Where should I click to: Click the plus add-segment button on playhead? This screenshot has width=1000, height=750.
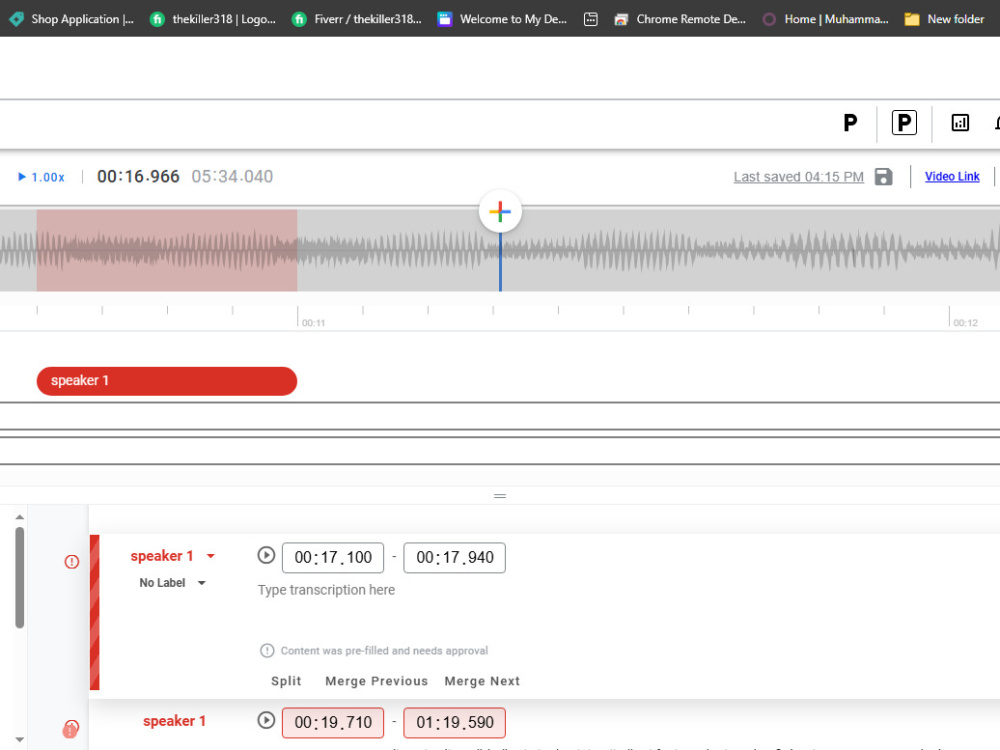pyautogui.click(x=500, y=211)
